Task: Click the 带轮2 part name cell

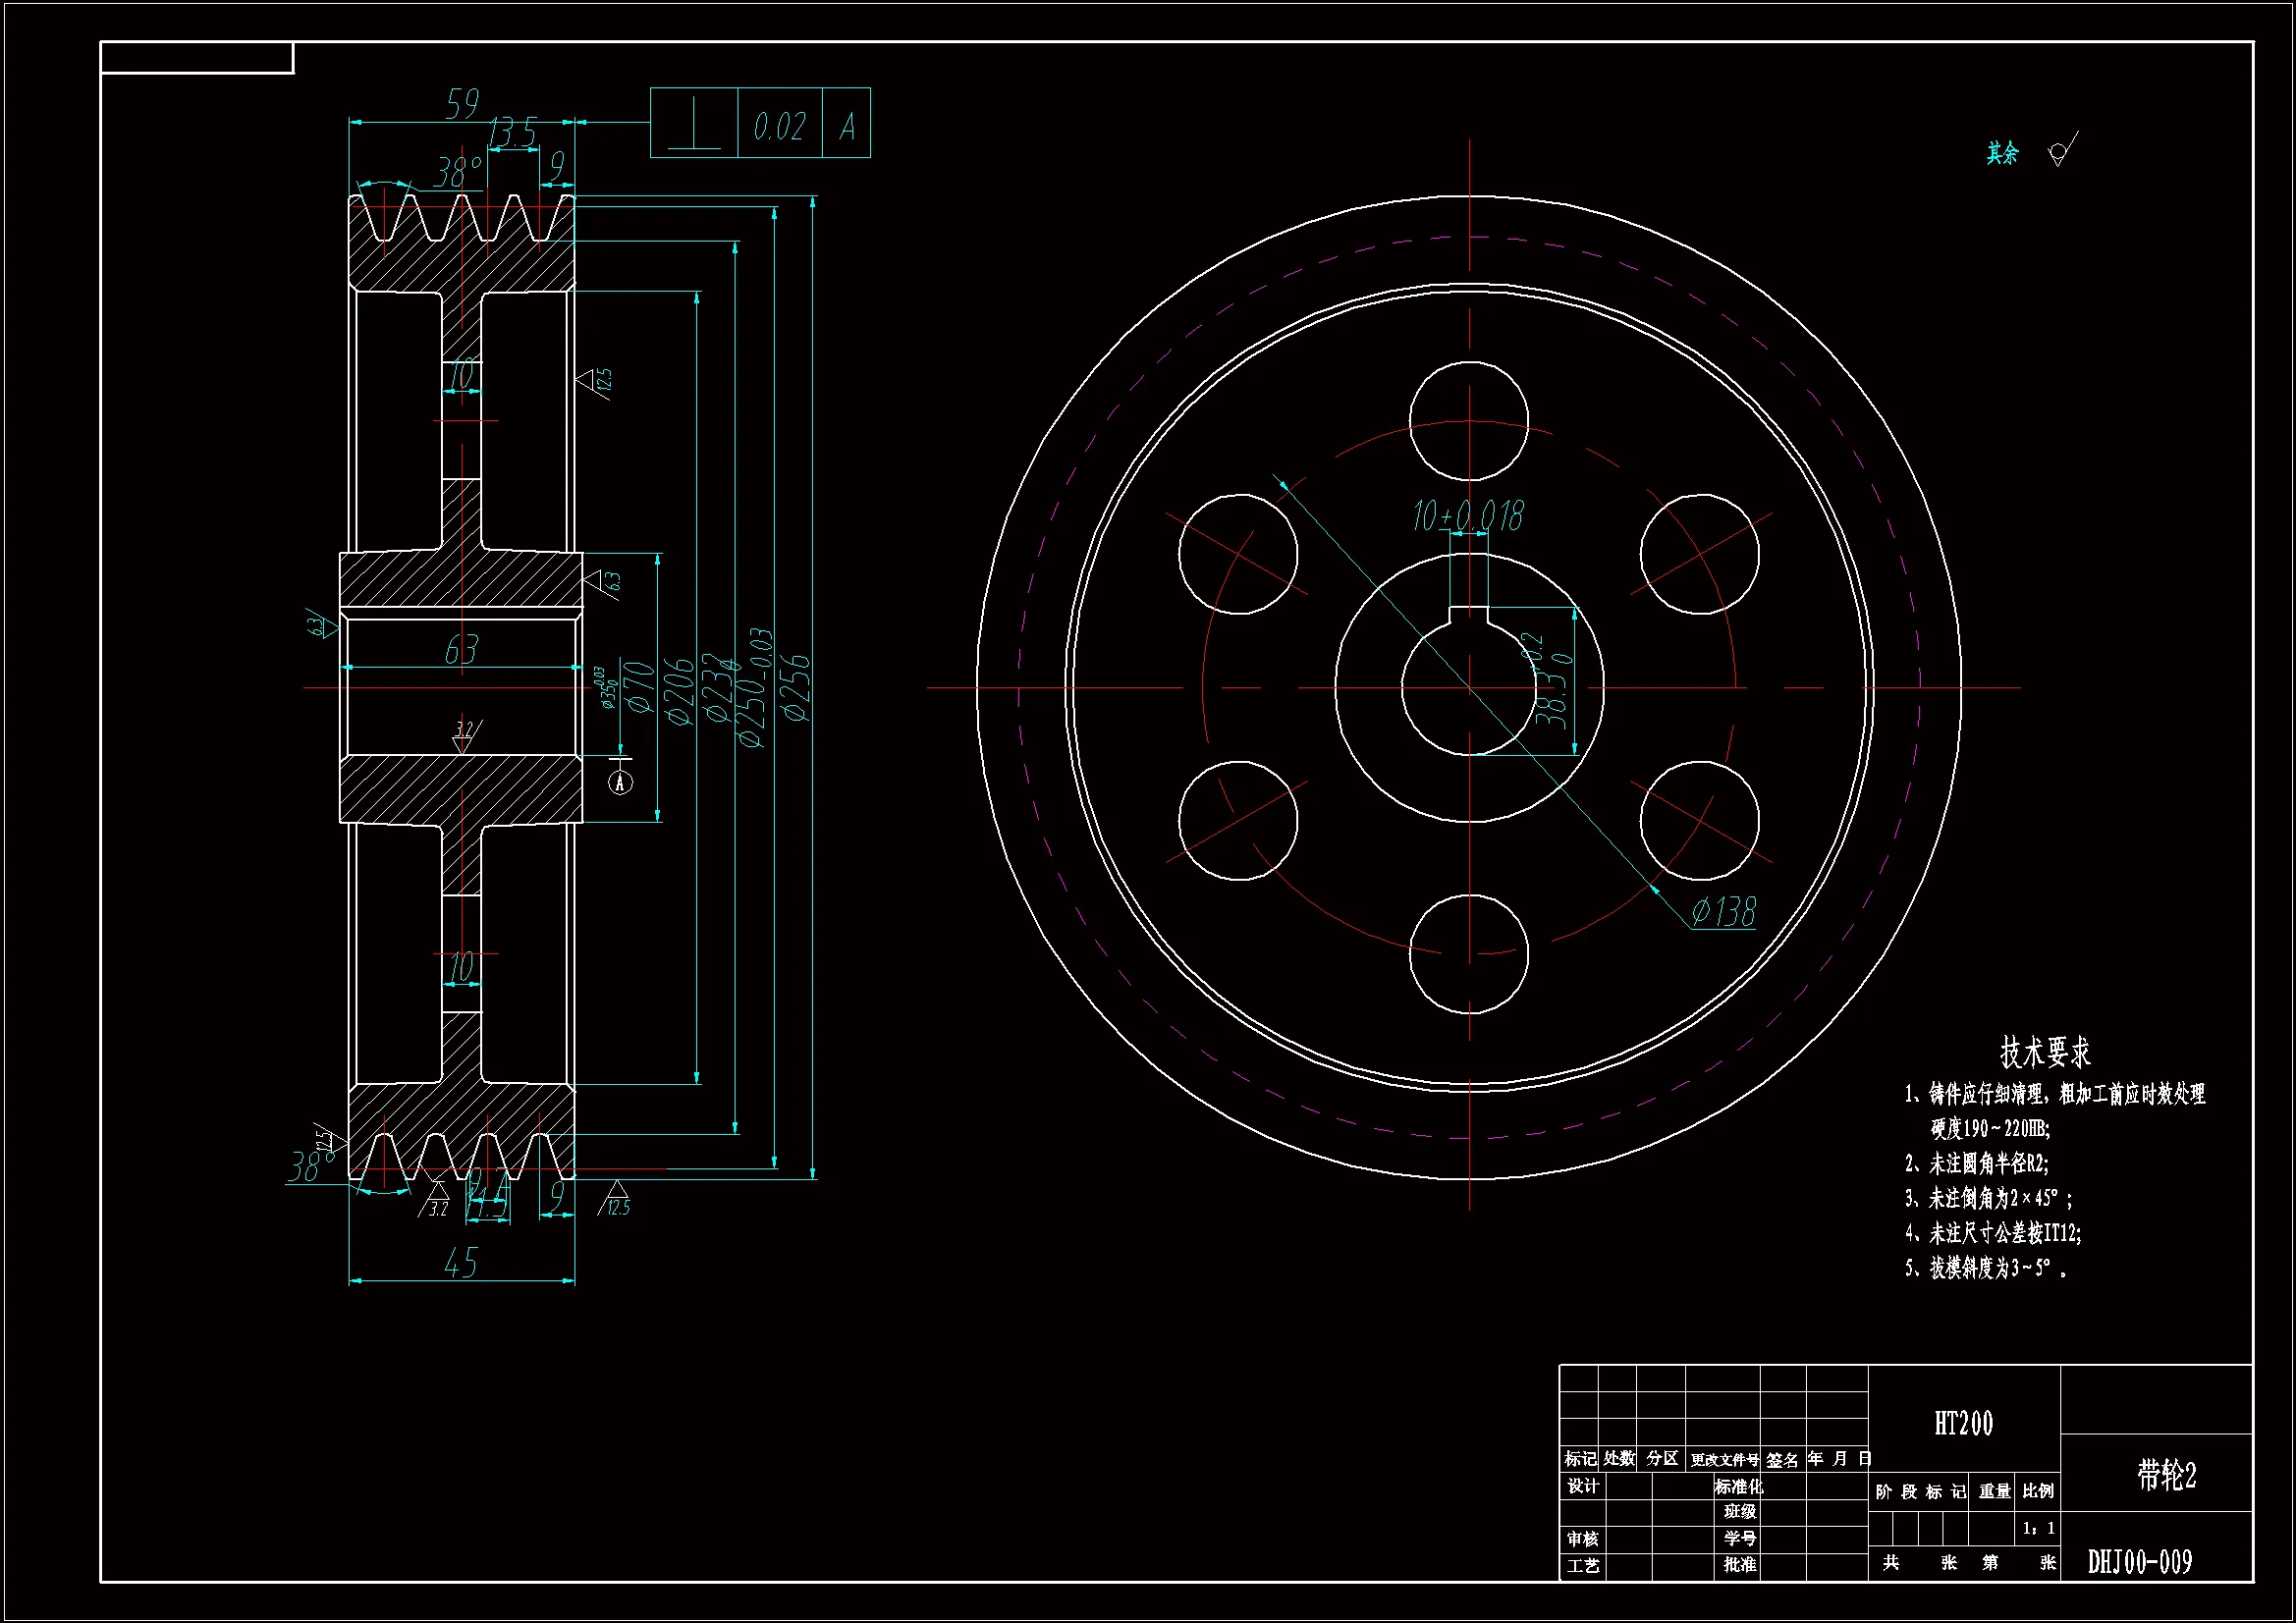Action: tap(2166, 1475)
